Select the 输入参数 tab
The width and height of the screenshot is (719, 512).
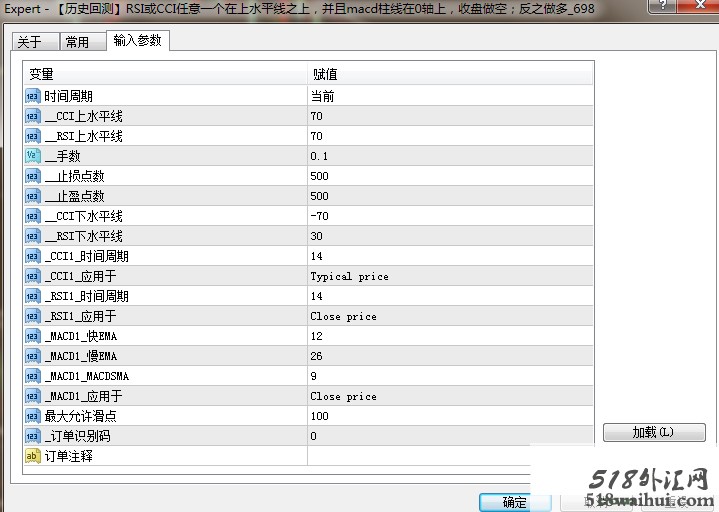[138, 40]
